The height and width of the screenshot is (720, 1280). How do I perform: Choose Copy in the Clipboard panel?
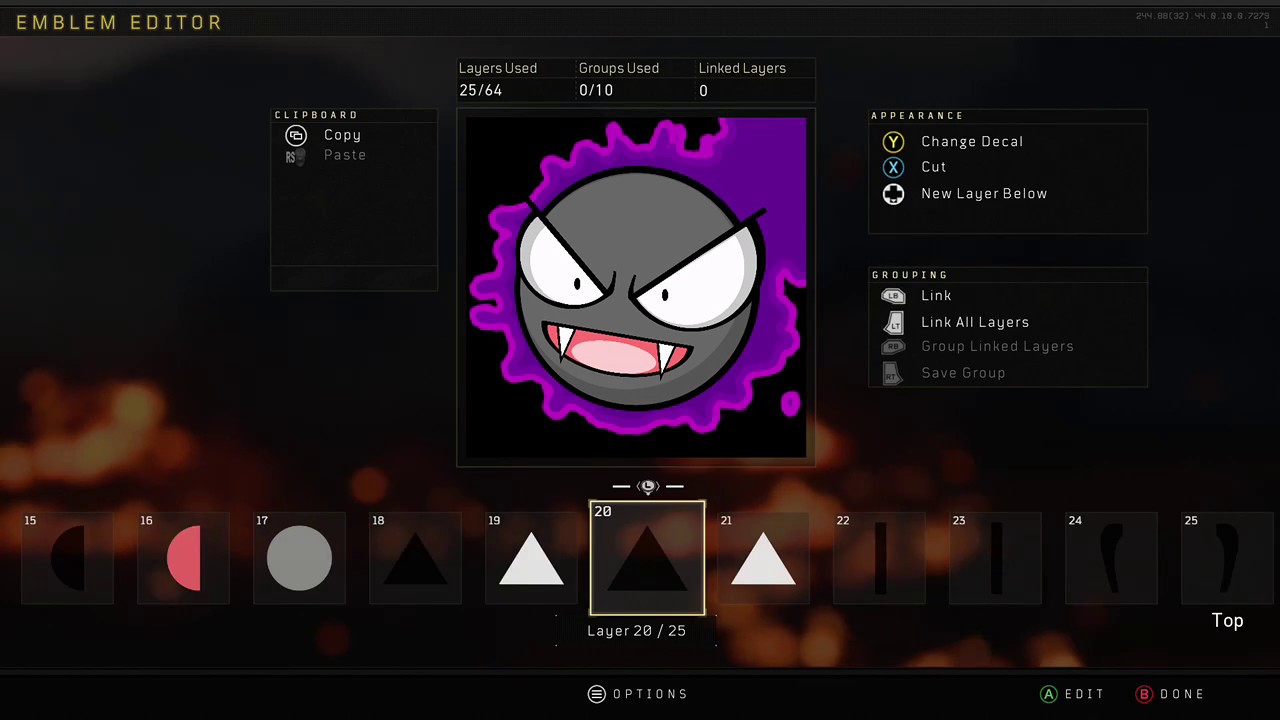pos(342,135)
